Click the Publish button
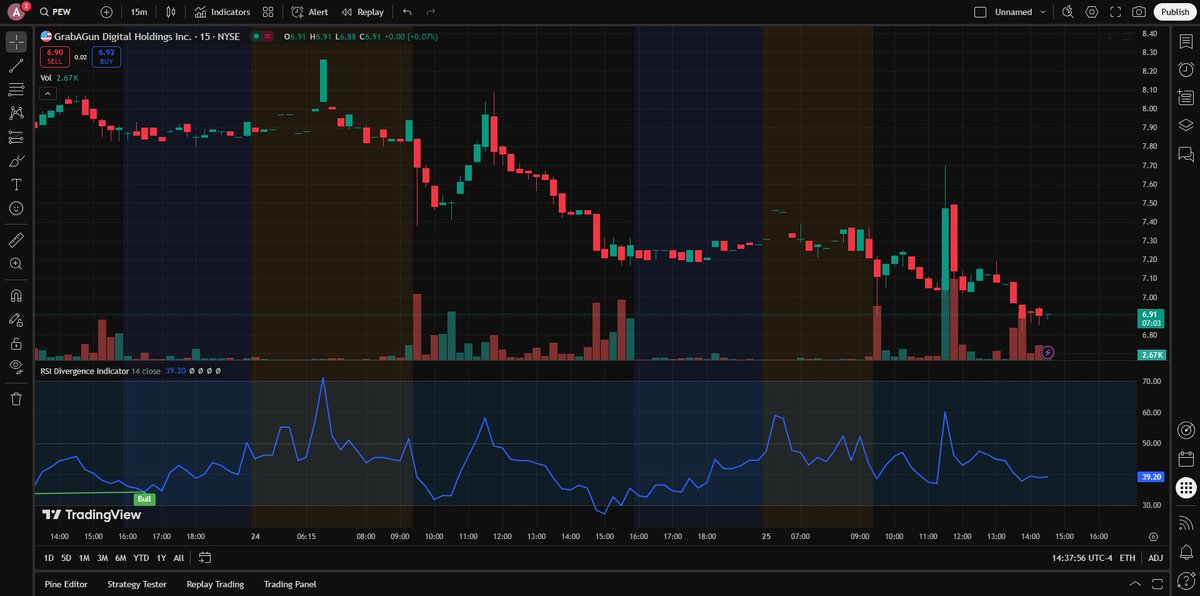 (x=1174, y=12)
